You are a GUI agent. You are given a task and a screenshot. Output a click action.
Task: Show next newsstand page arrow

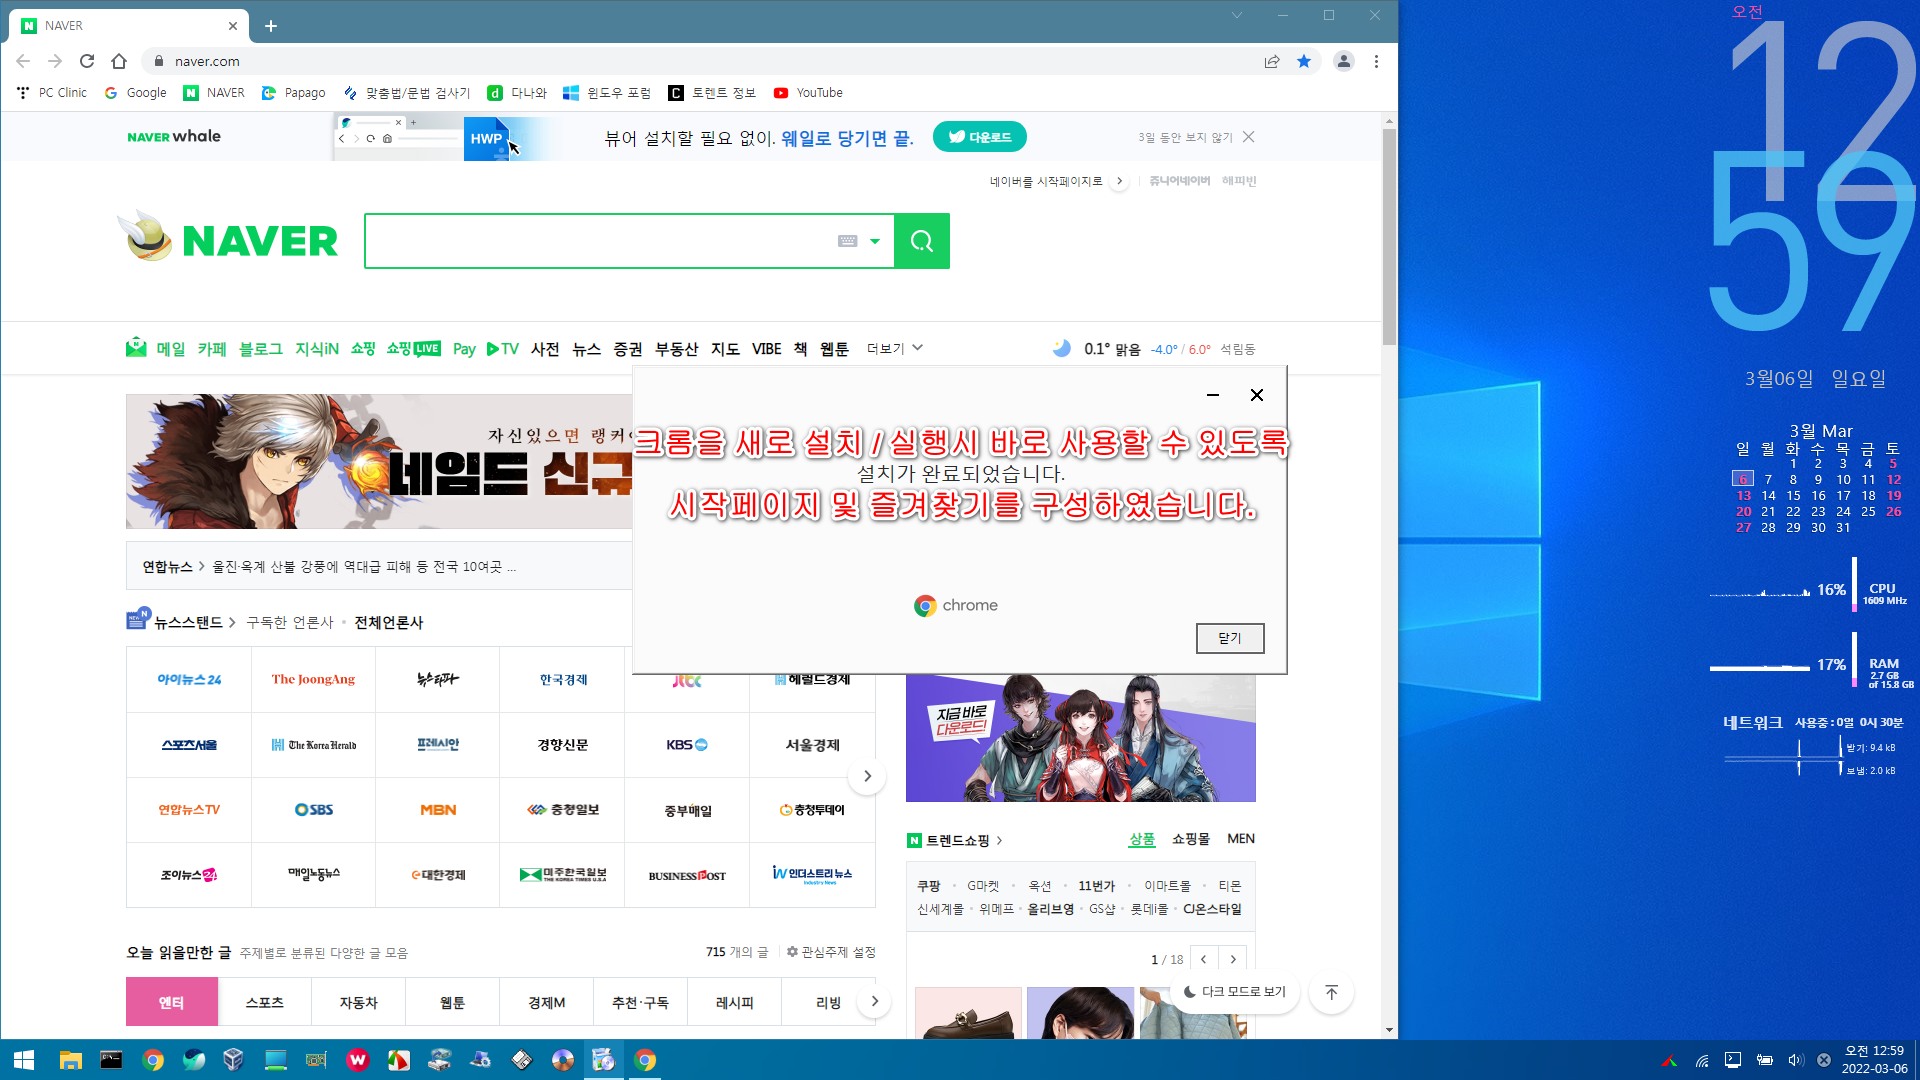click(867, 776)
